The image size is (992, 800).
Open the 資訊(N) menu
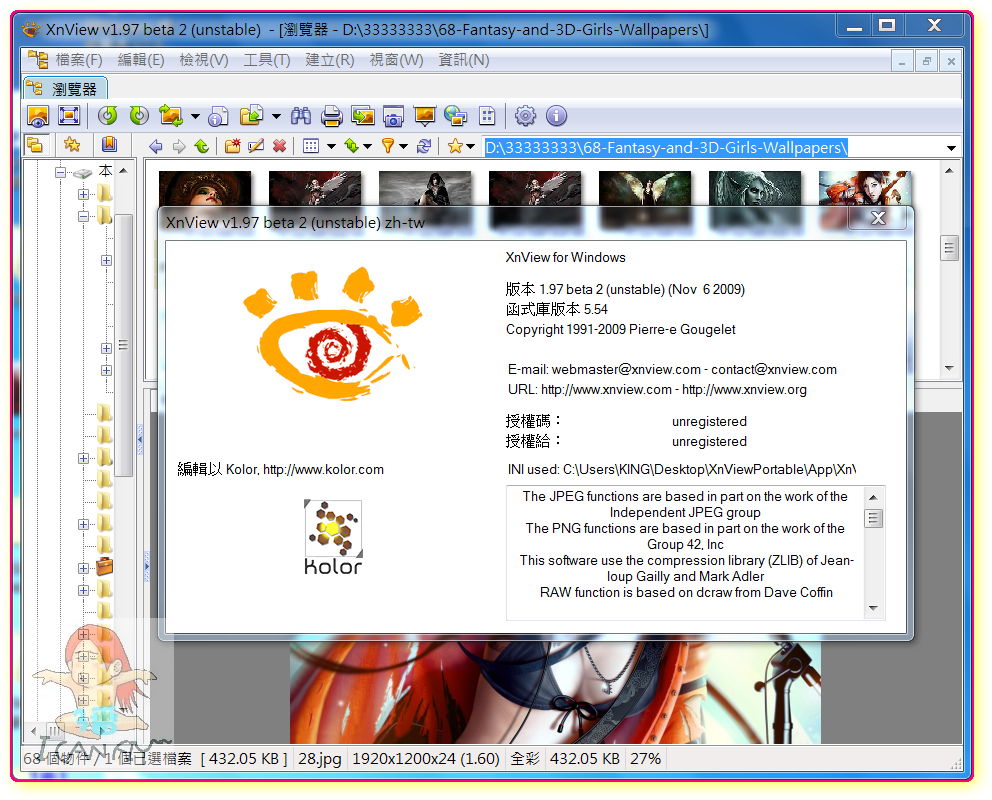click(x=464, y=60)
